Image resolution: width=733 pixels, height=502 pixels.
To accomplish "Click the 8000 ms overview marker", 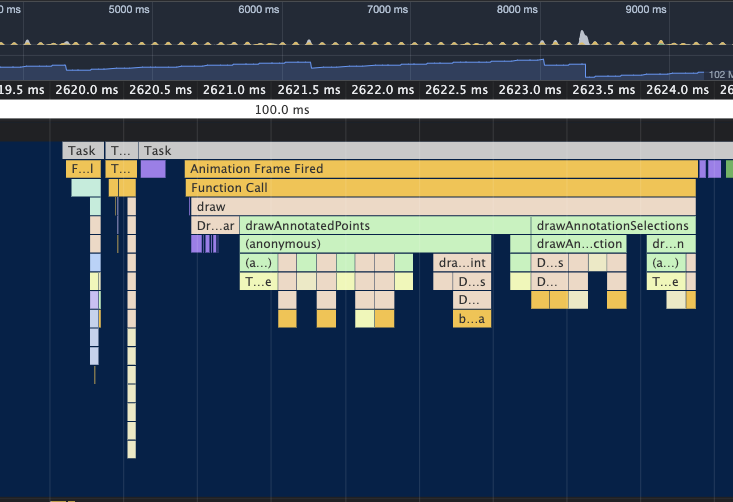I will point(517,9).
